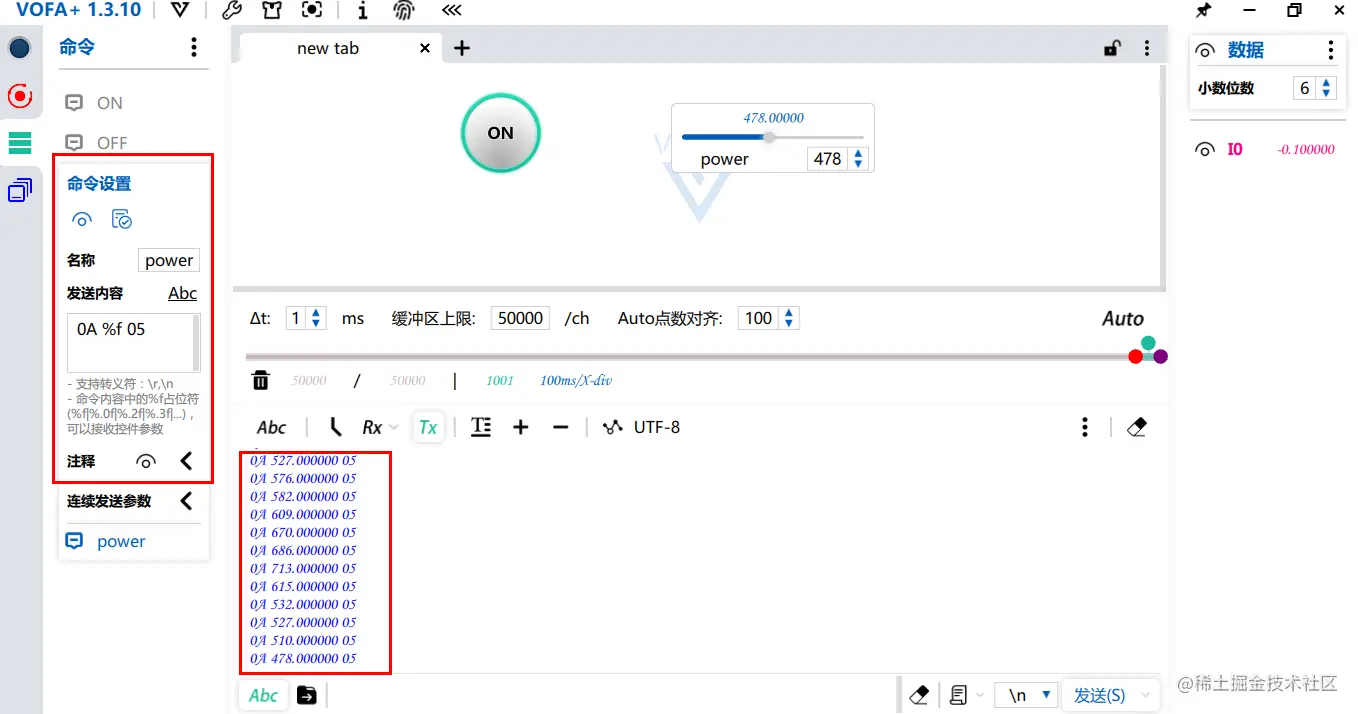Decrease font size with minus icon
Screen dimensions: 1358x714
pos(560,427)
